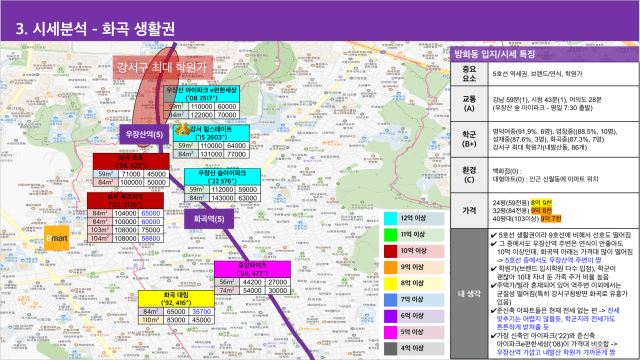Viewport: 640px width, 360px height.
Task: Select the gray 4억 이상 legend swatch
Action: (391, 348)
